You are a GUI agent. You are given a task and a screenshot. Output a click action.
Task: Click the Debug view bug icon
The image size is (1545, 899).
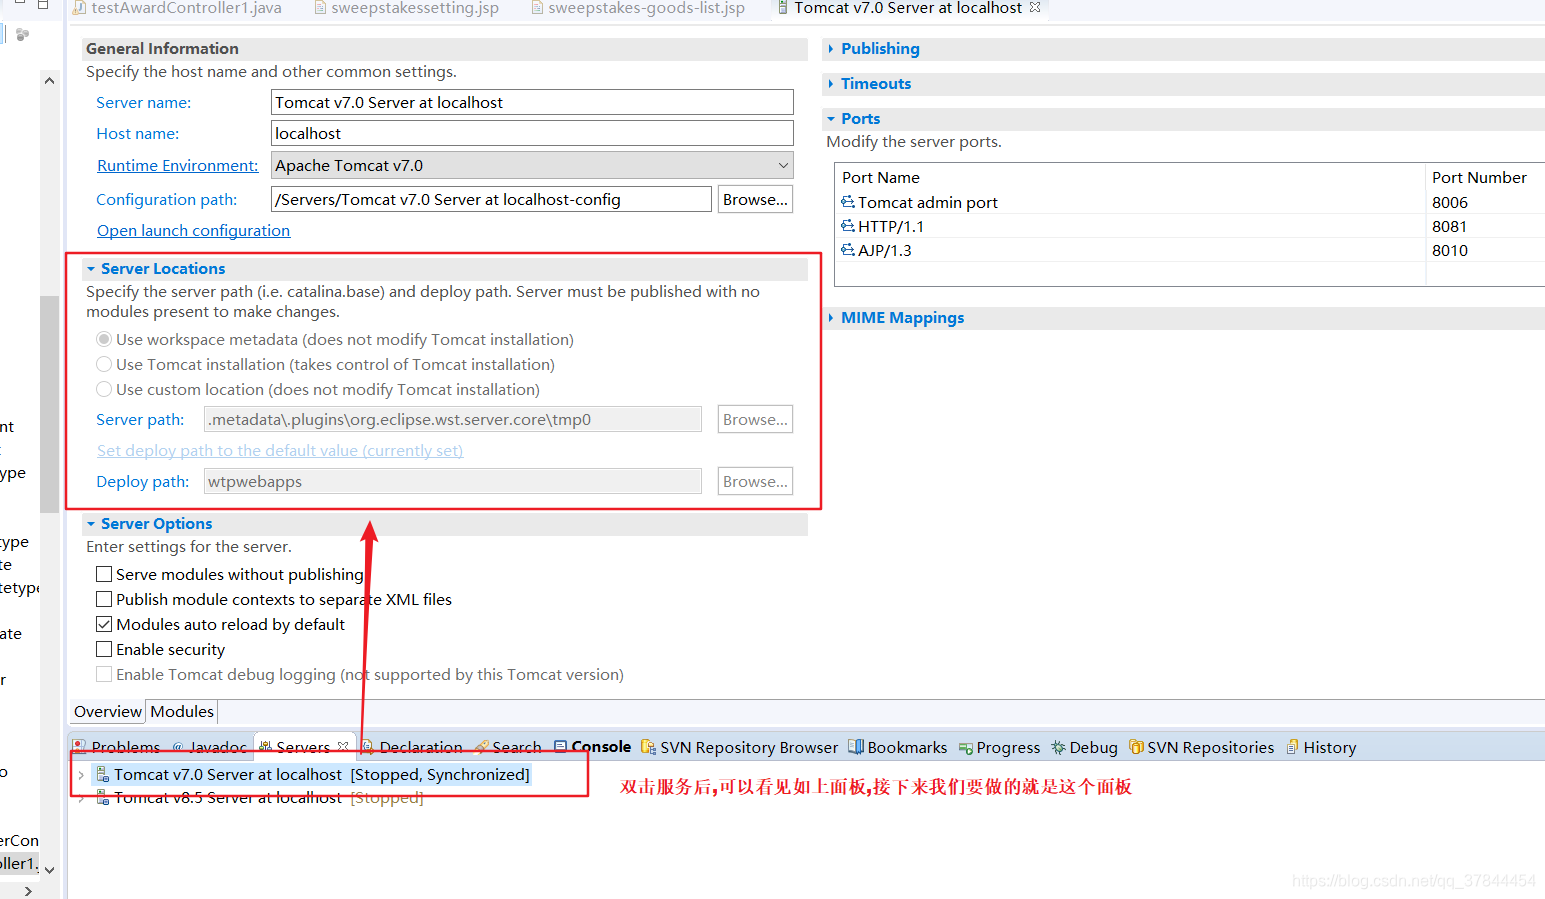point(1058,747)
